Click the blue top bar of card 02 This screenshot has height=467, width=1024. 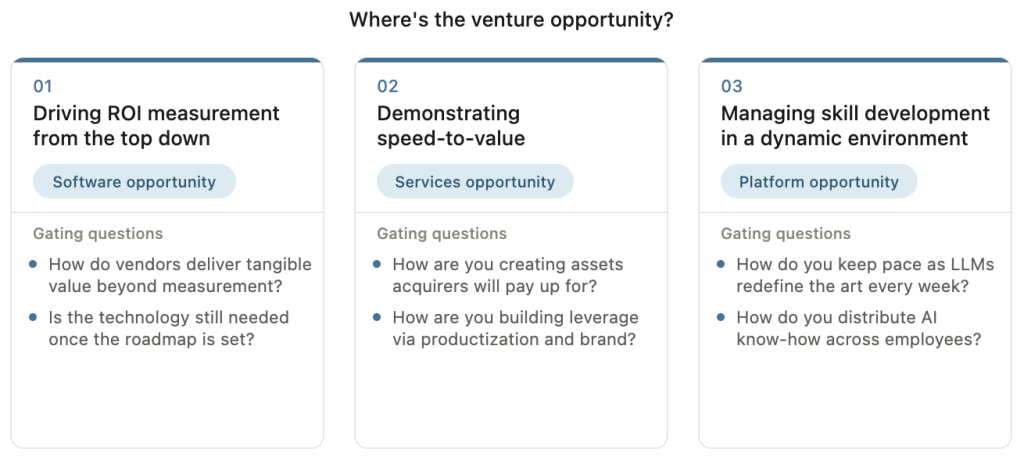click(x=511, y=60)
